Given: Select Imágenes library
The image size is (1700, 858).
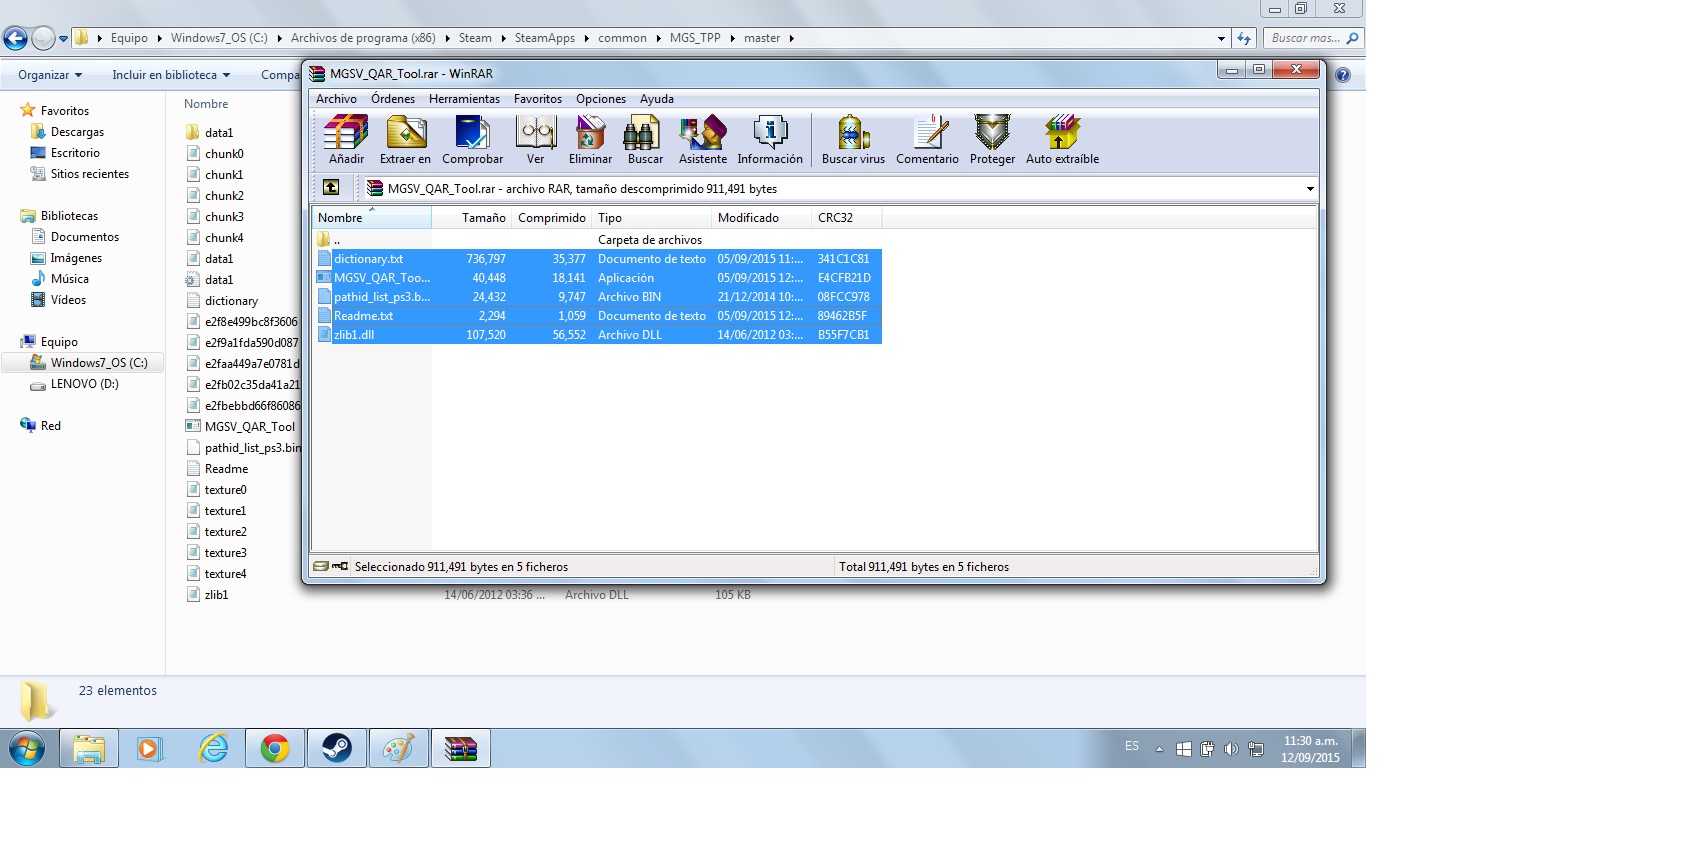Looking at the screenshot, I should pos(76,258).
